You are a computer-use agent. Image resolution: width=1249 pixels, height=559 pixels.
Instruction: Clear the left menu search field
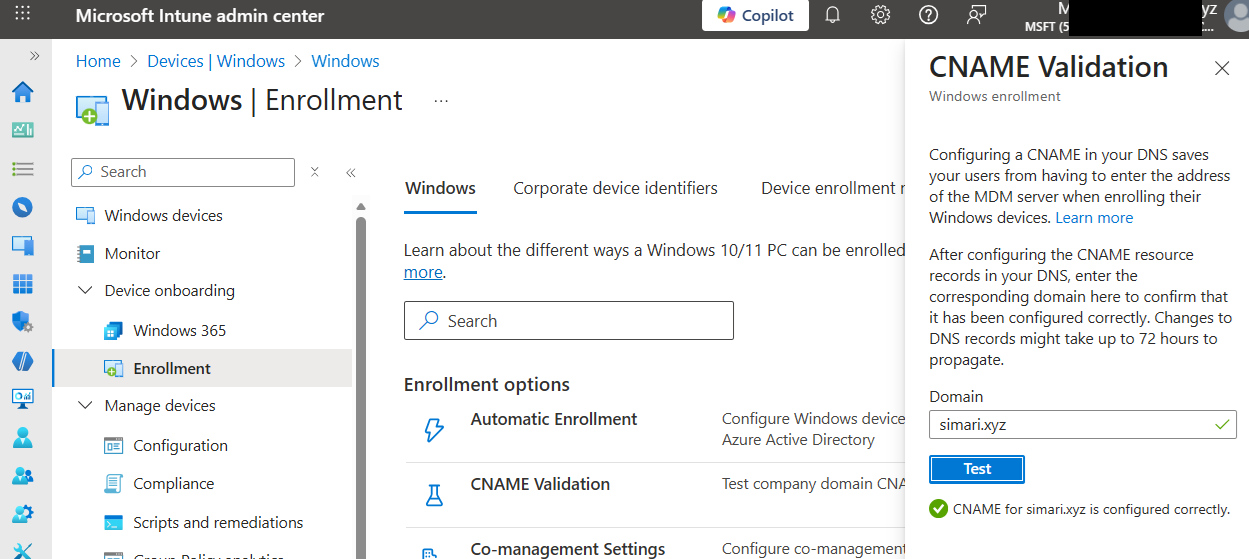click(314, 172)
